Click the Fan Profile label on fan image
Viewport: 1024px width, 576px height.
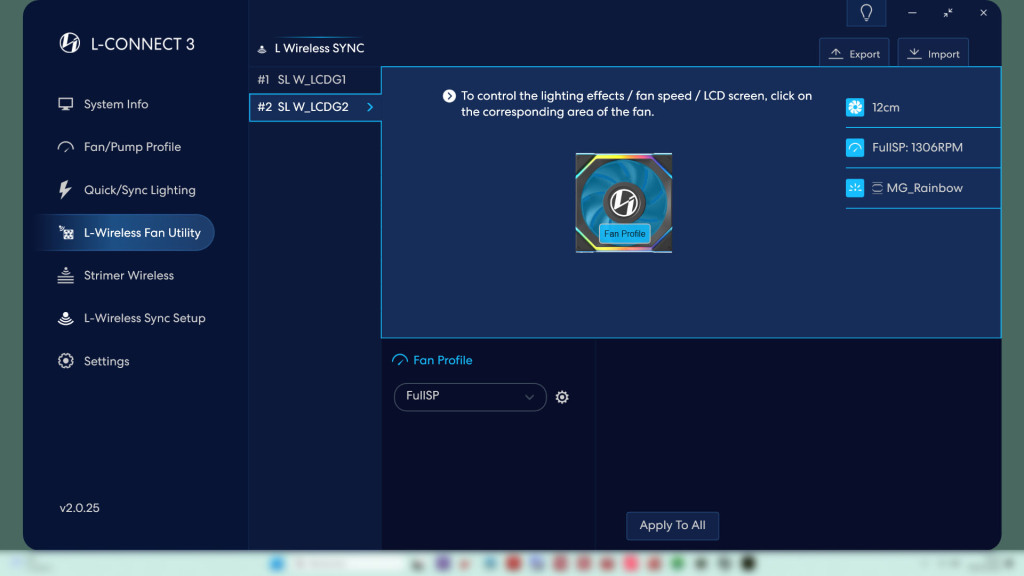point(624,234)
